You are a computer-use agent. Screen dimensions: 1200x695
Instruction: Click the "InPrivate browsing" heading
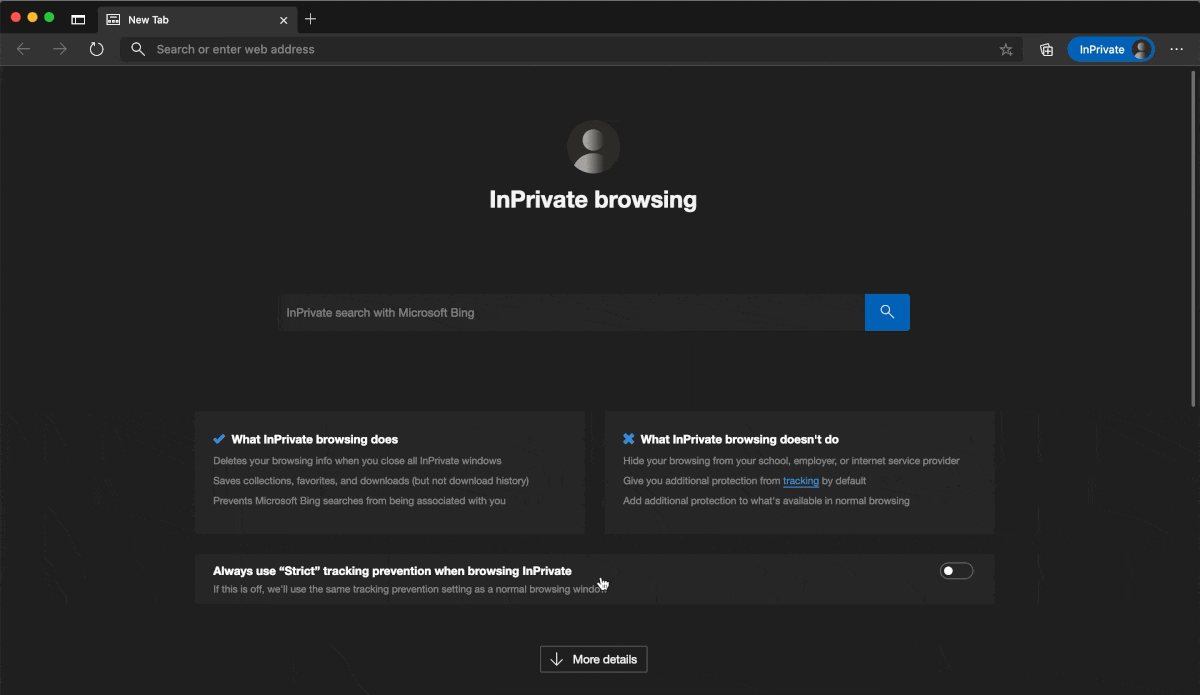593,199
